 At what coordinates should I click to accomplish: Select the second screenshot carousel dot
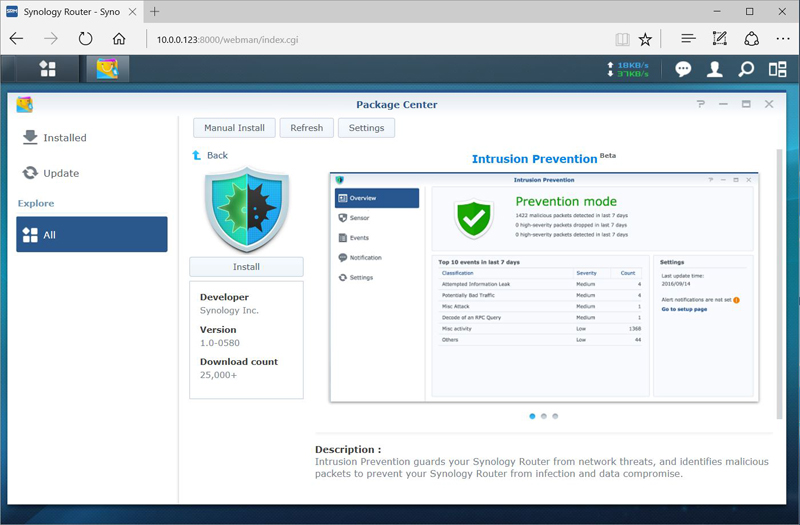click(x=544, y=416)
